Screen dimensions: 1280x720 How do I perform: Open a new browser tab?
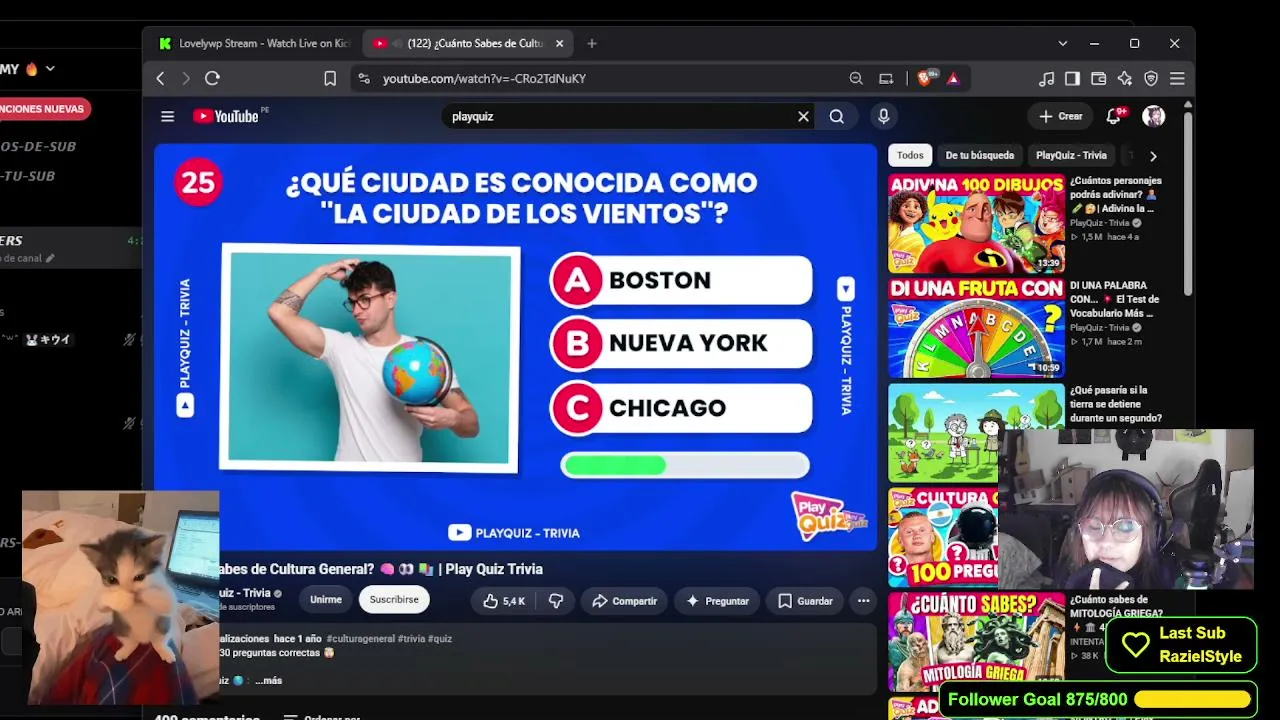tap(592, 43)
